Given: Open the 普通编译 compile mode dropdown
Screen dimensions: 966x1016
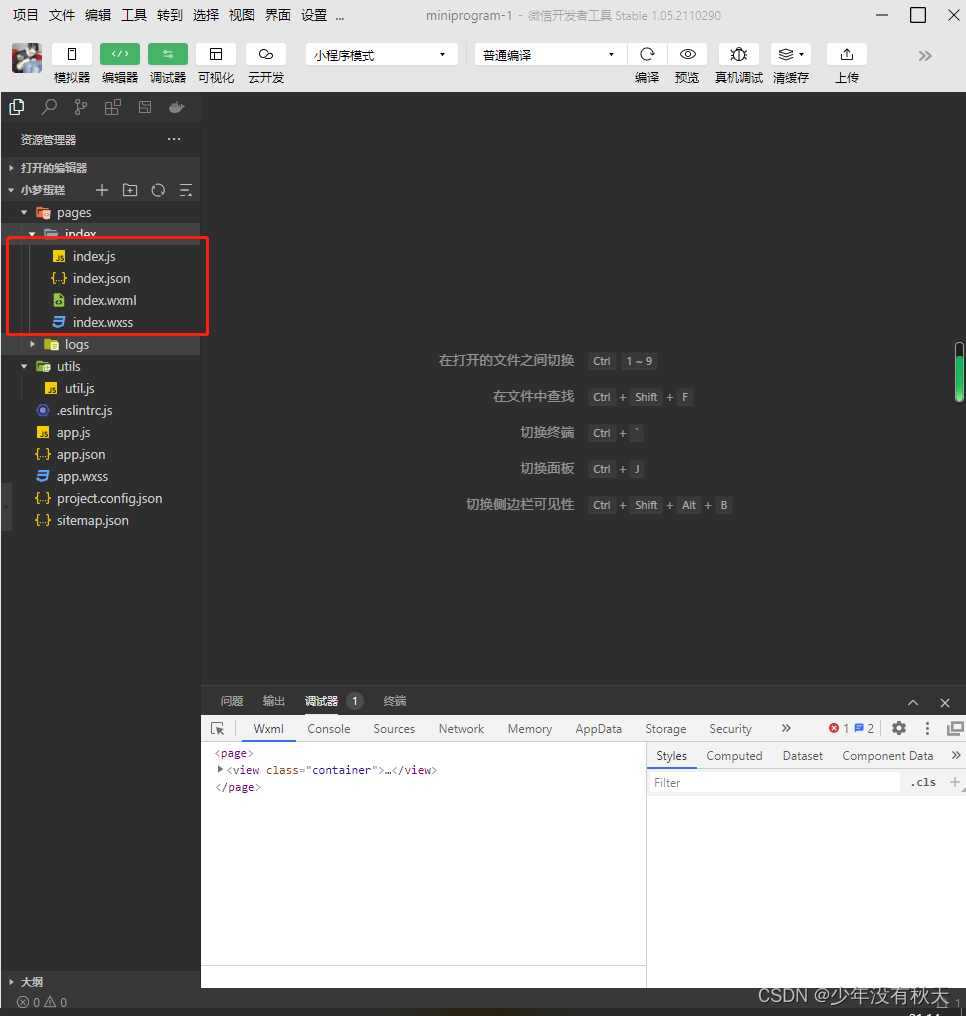Looking at the screenshot, I should [551, 55].
